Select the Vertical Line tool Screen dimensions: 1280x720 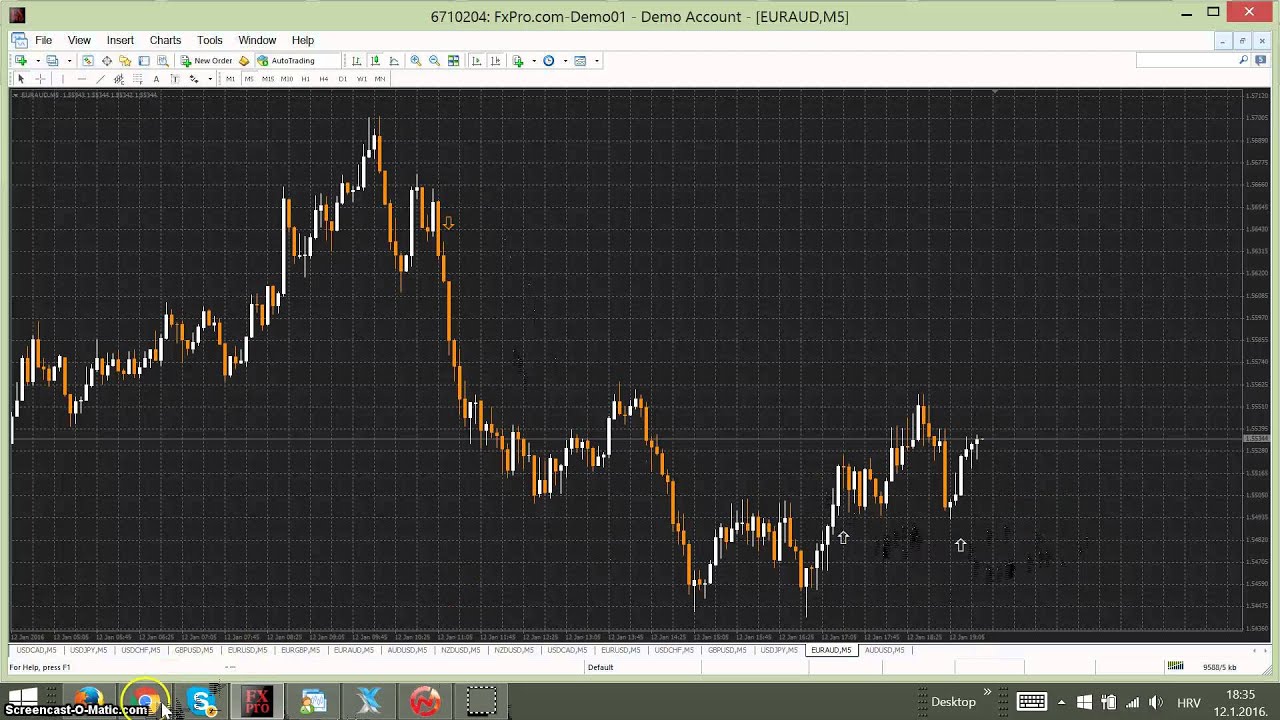tap(63, 79)
